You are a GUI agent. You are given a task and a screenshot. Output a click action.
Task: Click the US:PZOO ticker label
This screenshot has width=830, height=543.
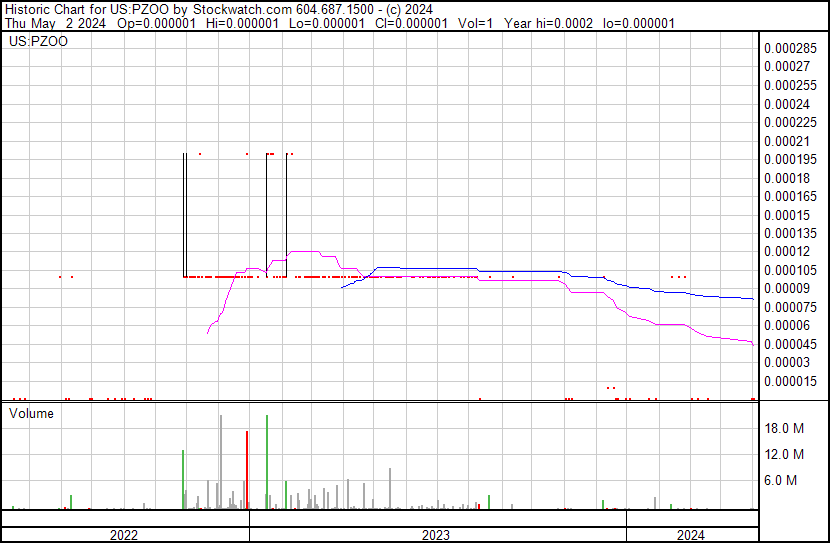pos(38,41)
